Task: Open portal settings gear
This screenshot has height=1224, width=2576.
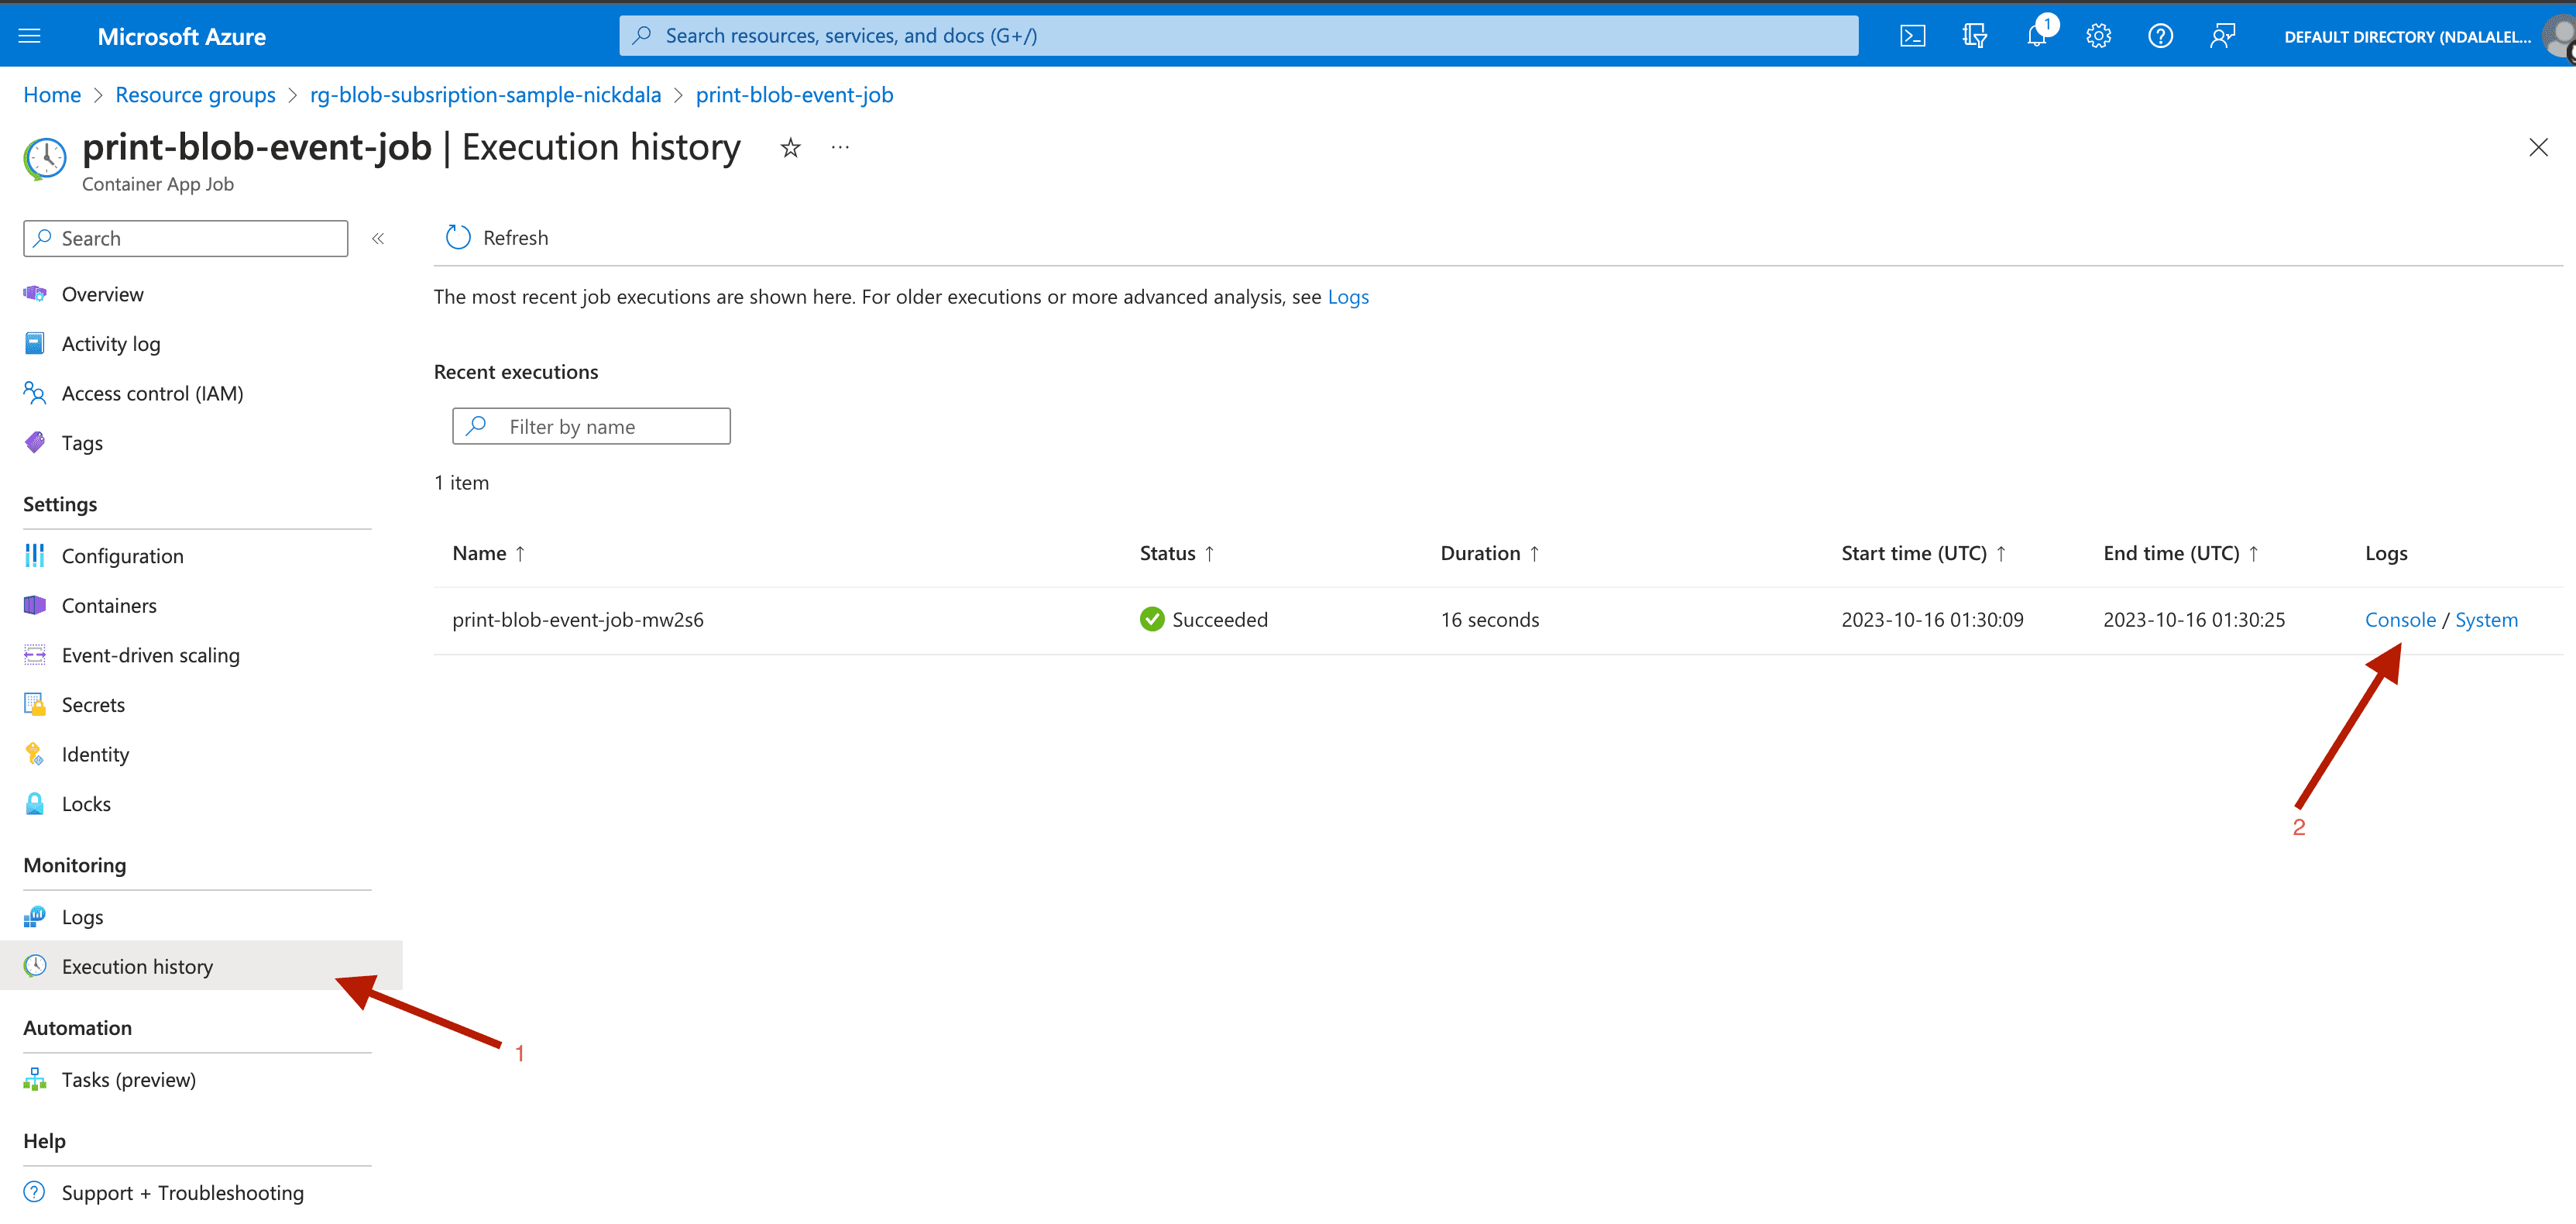Action: (2098, 36)
